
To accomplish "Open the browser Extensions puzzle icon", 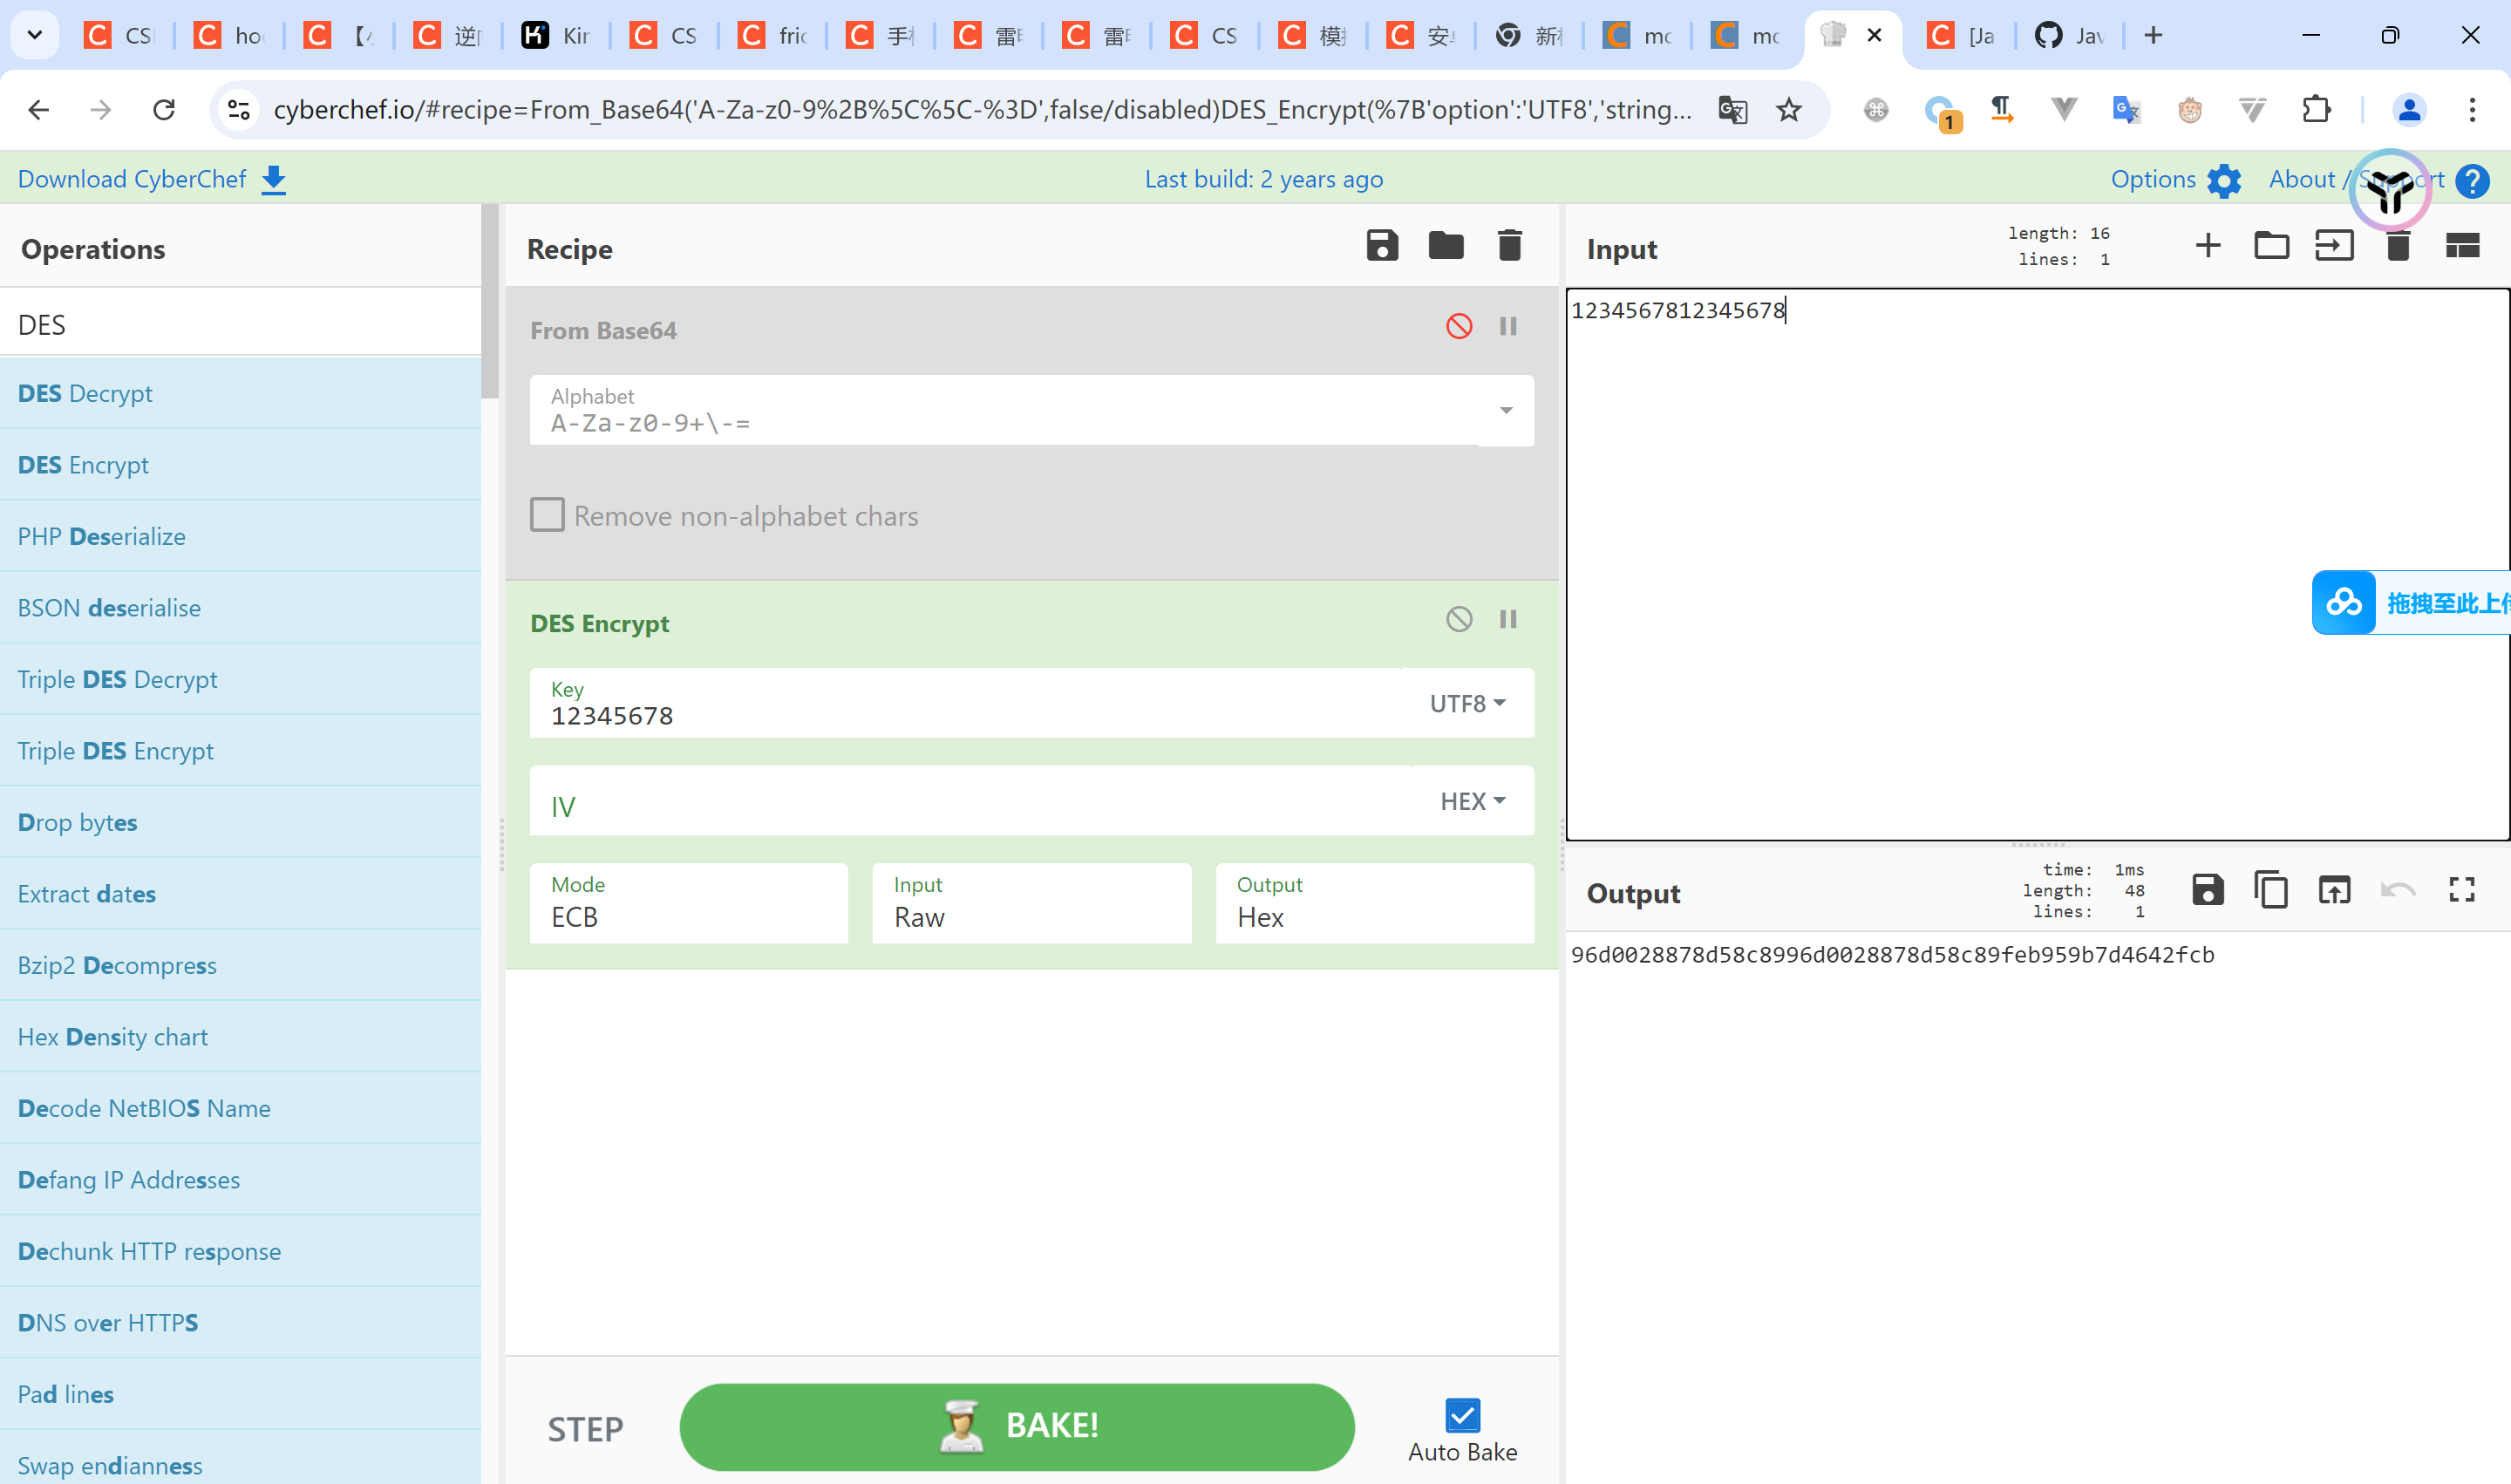I will tap(2316, 109).
